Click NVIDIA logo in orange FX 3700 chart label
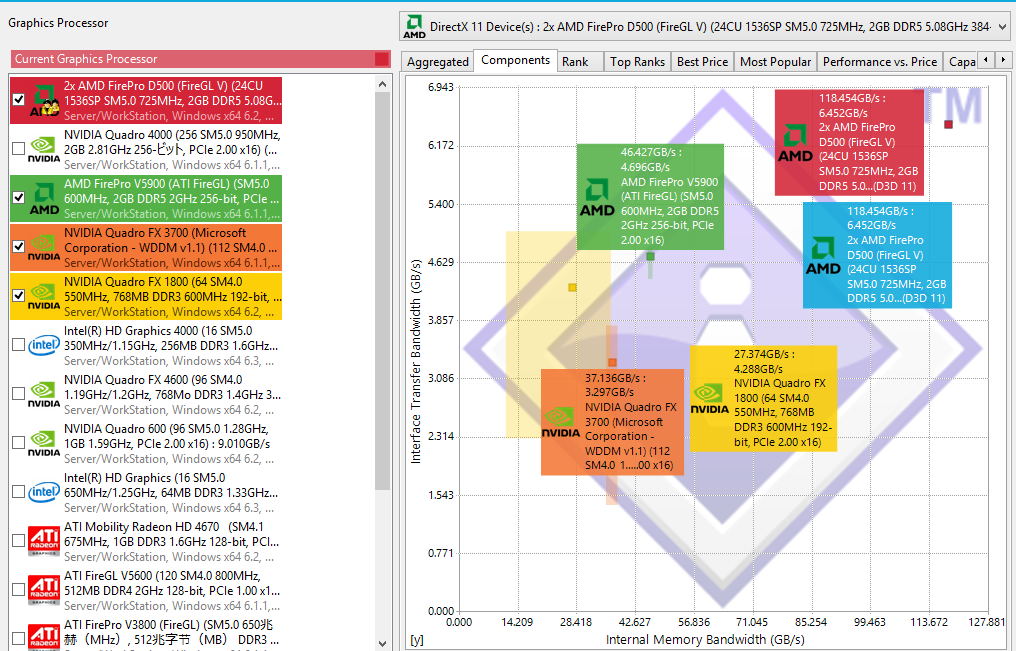Screen dimensions: 1016x651 click(x=560, y=423)
